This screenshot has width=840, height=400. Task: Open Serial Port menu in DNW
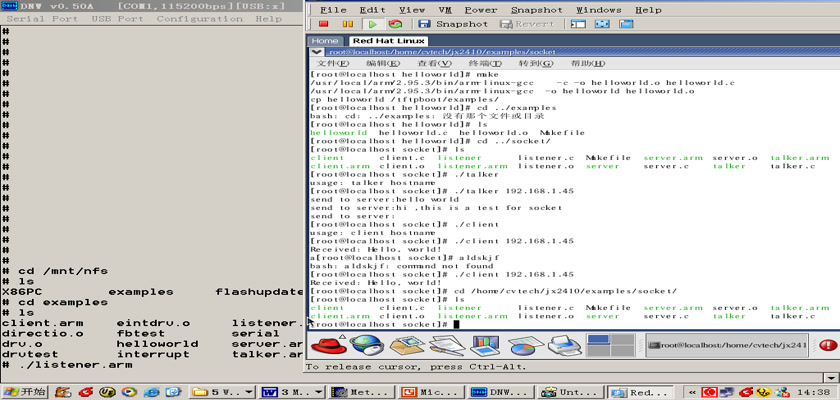coord(41,19)
